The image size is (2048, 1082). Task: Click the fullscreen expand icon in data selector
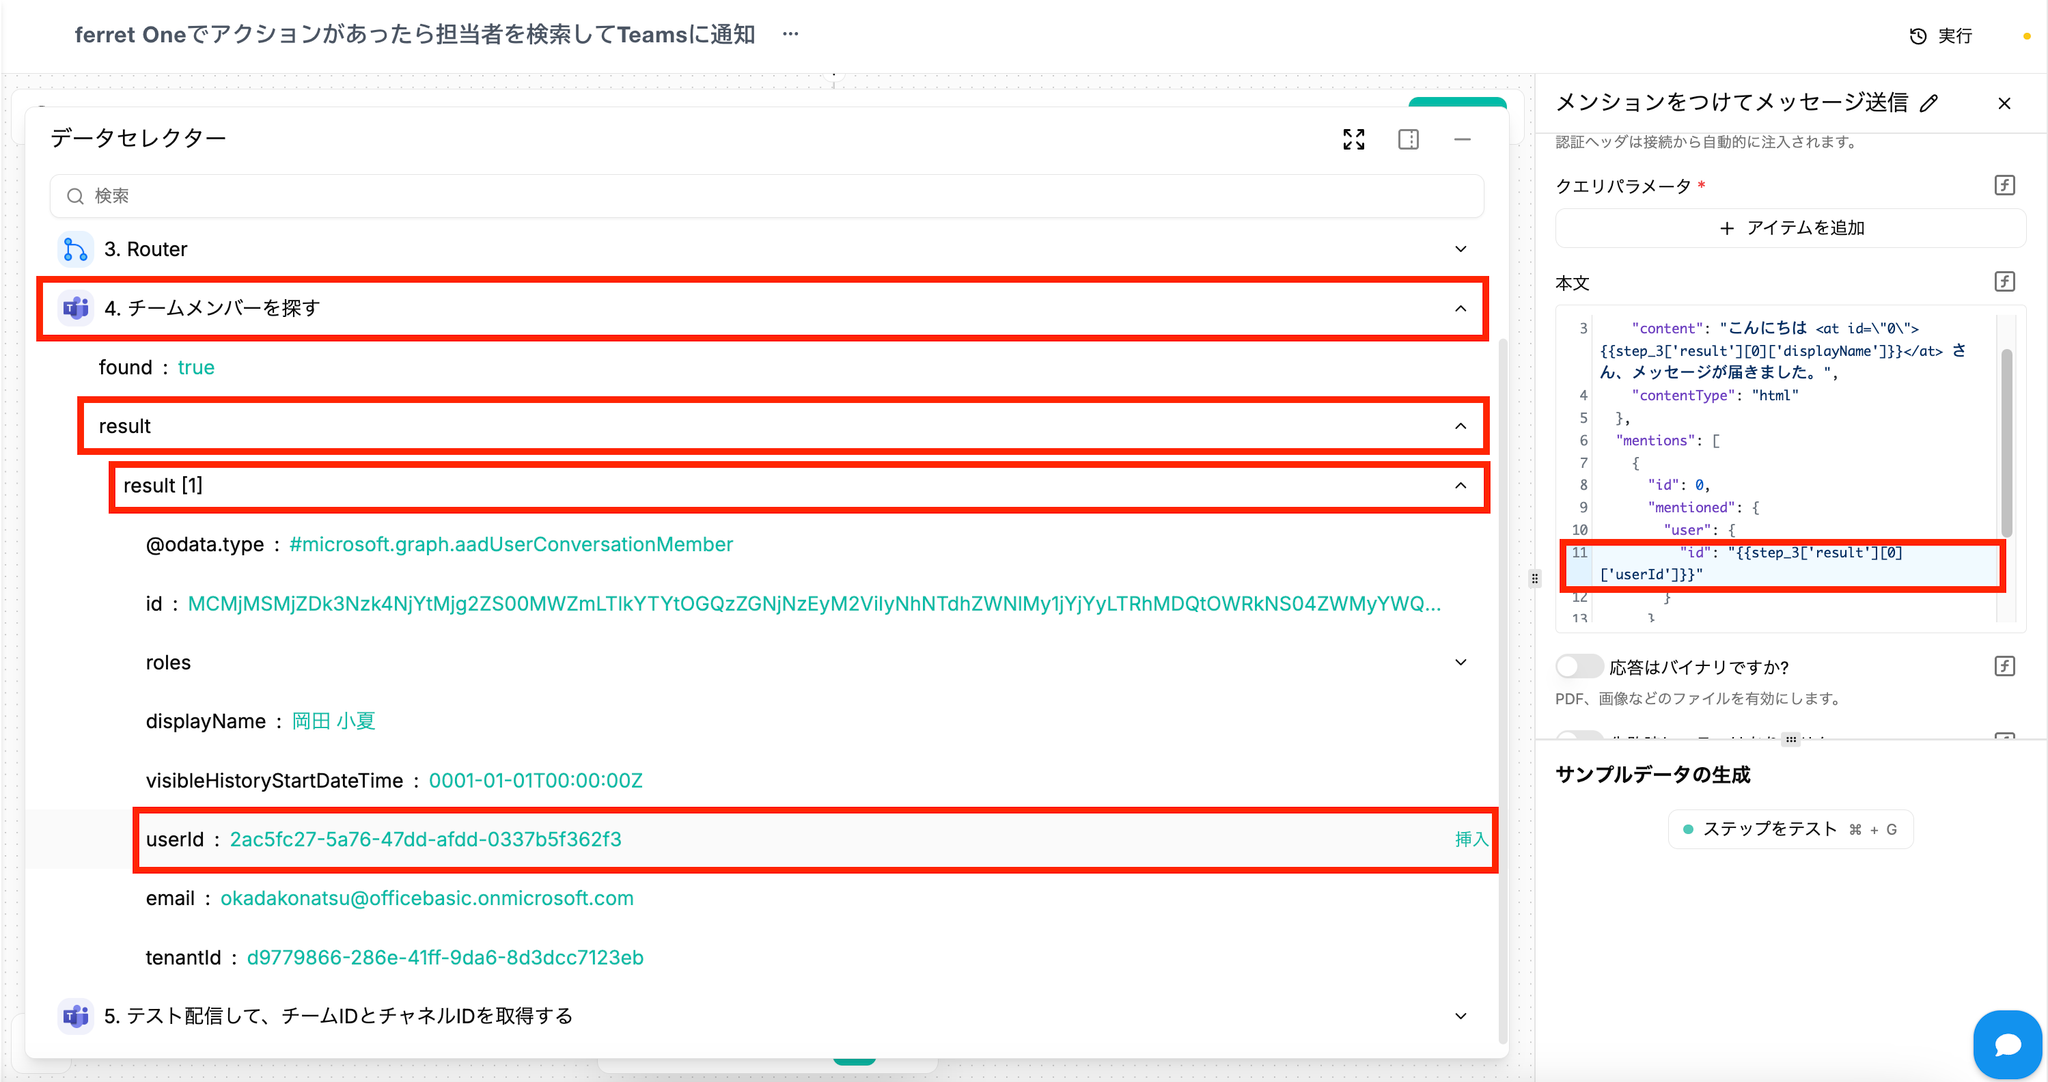click(1354, 140)
